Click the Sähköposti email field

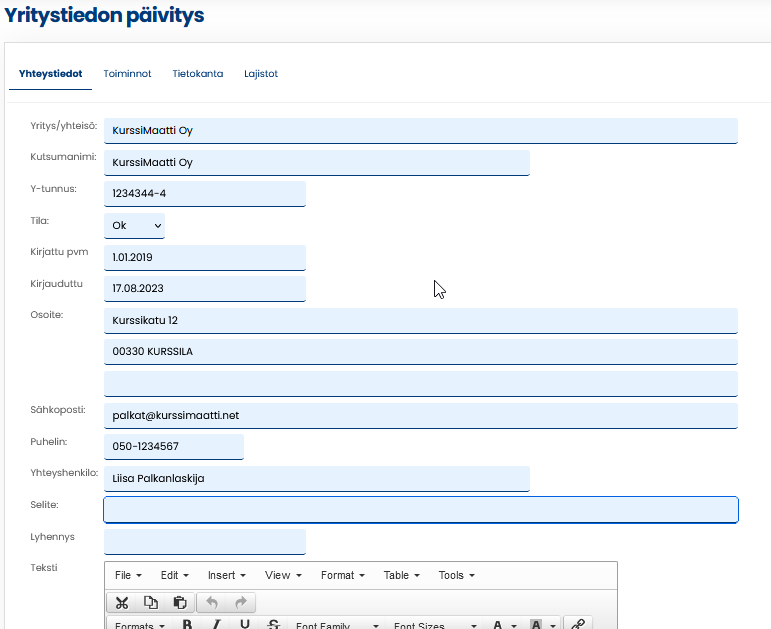420,415
